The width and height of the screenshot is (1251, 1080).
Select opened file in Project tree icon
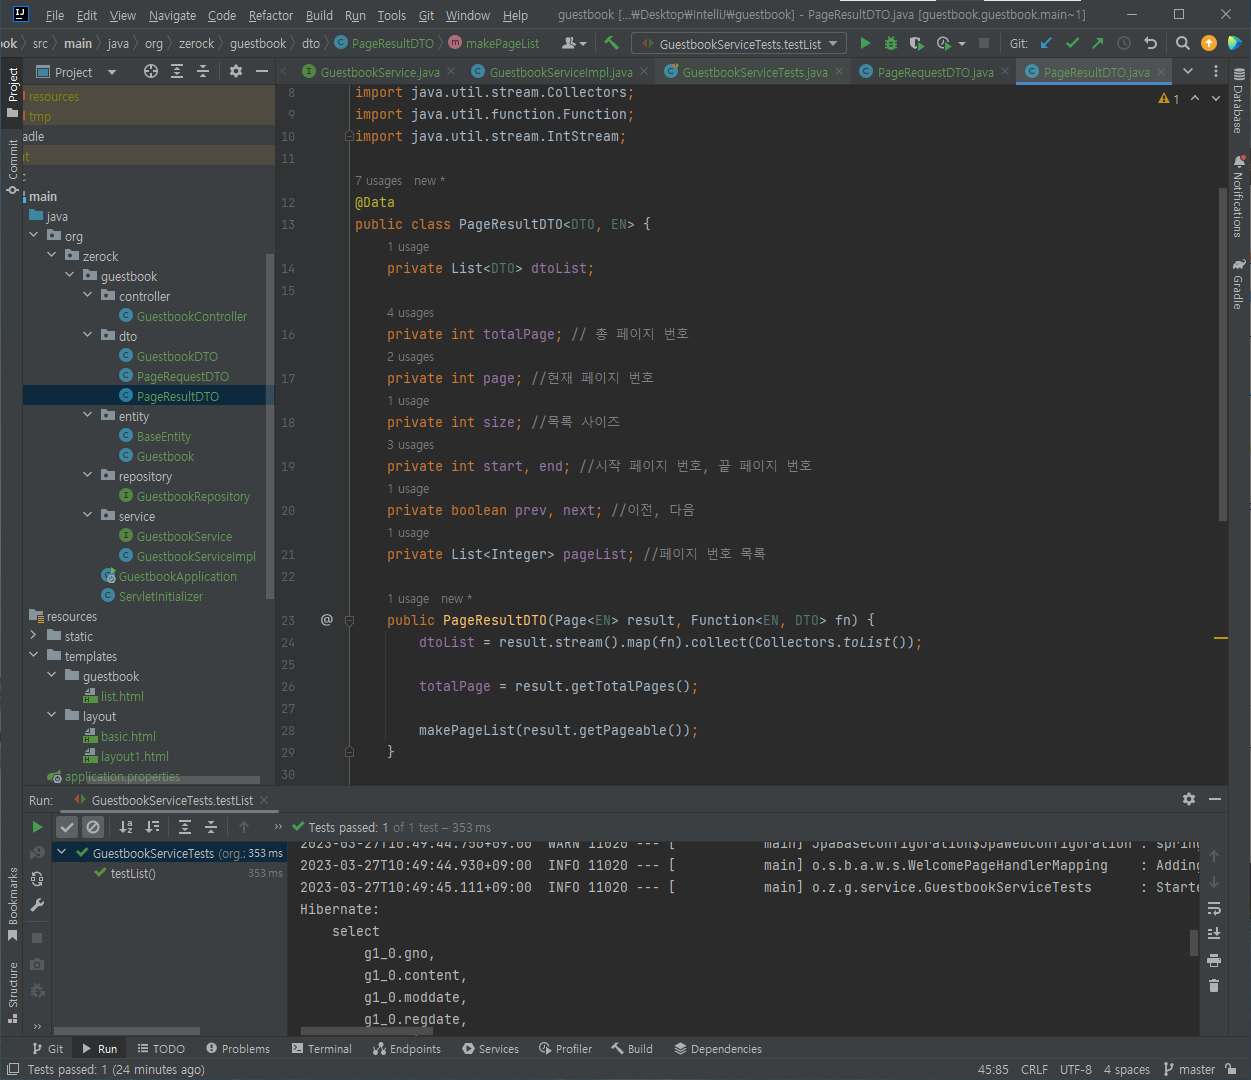[151, 71]
